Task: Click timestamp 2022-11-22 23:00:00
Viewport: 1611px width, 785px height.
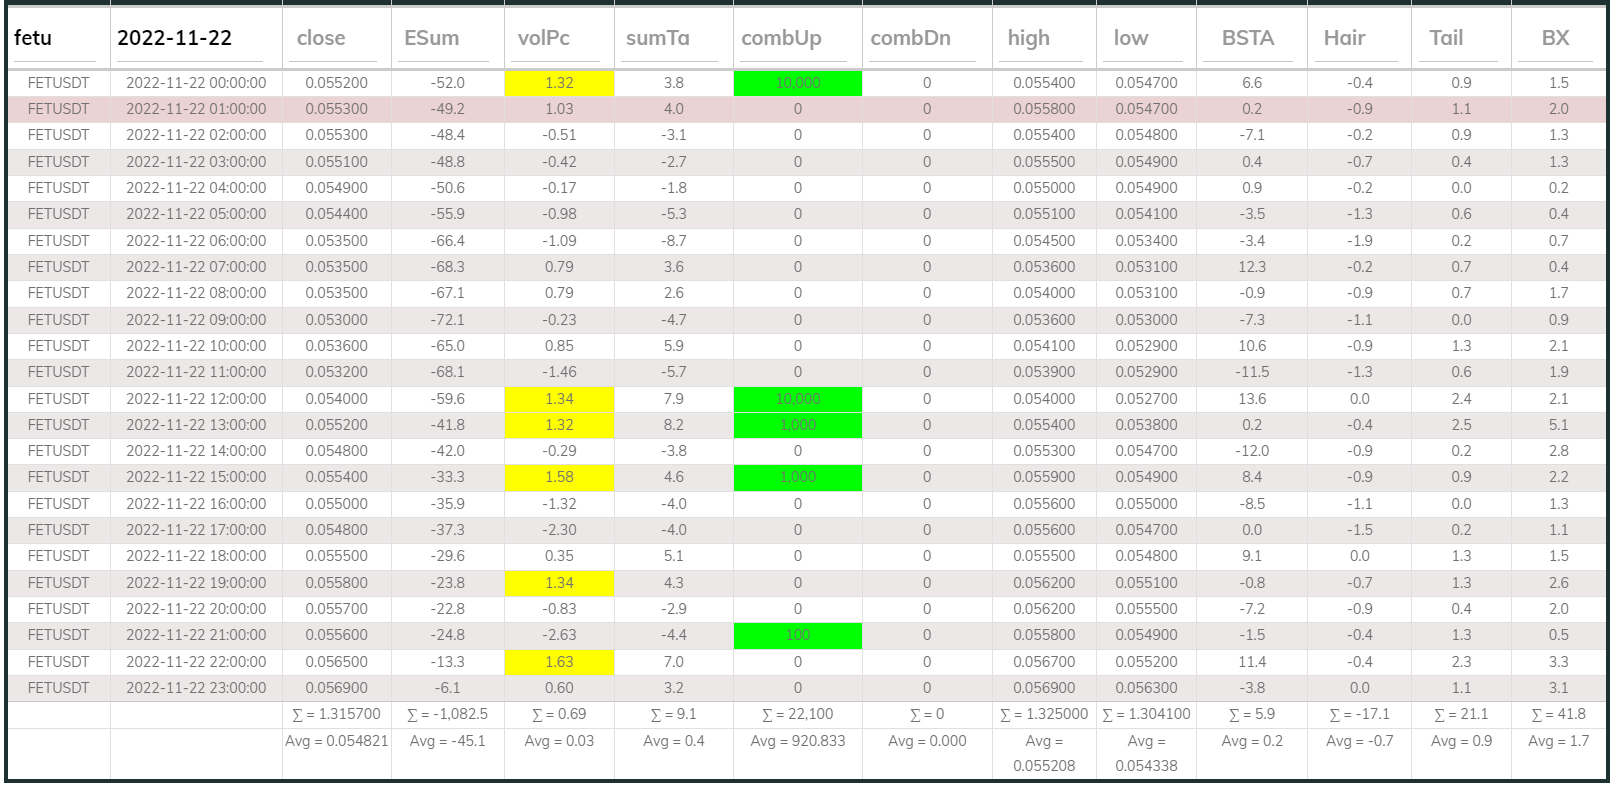Action: point(196,688)
